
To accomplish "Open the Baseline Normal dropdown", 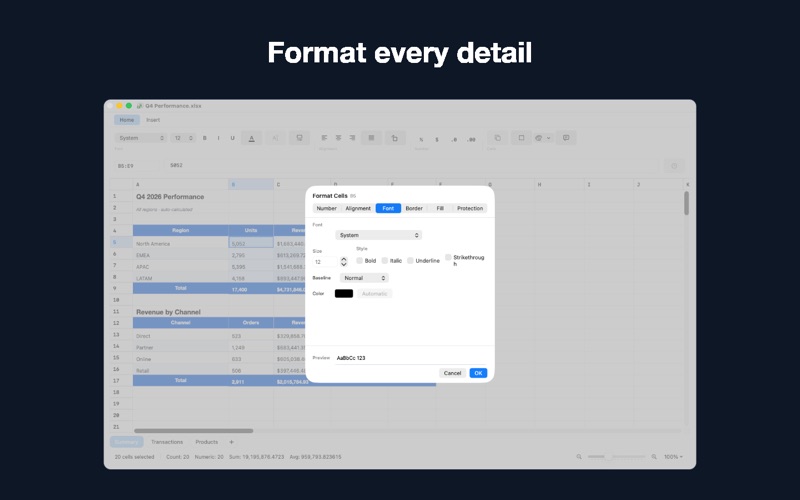I will [364, 278].
